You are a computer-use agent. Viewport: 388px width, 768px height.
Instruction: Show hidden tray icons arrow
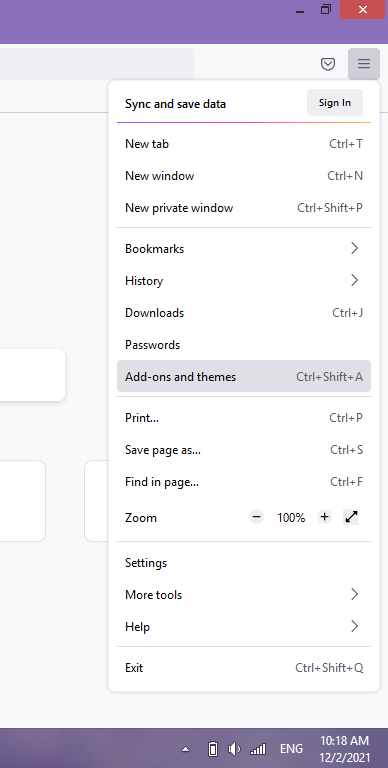coord(185,749)
